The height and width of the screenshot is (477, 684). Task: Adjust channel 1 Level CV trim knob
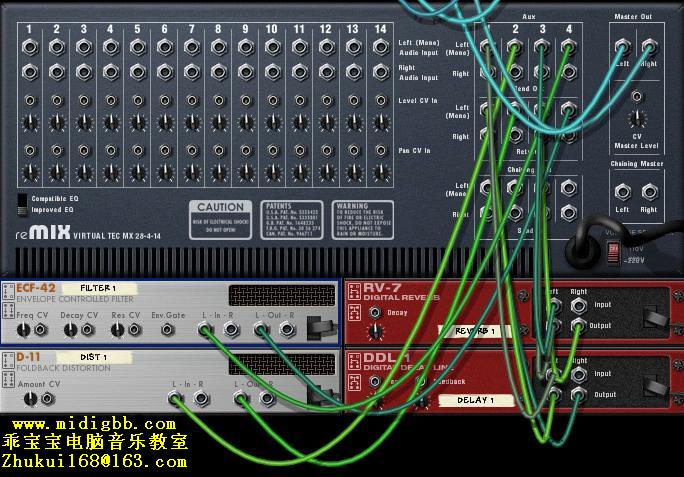[30, 123]
